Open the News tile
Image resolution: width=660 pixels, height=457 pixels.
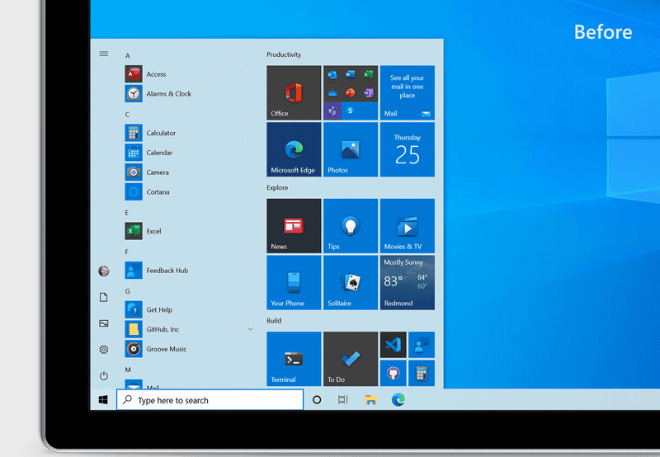[293, 226]
